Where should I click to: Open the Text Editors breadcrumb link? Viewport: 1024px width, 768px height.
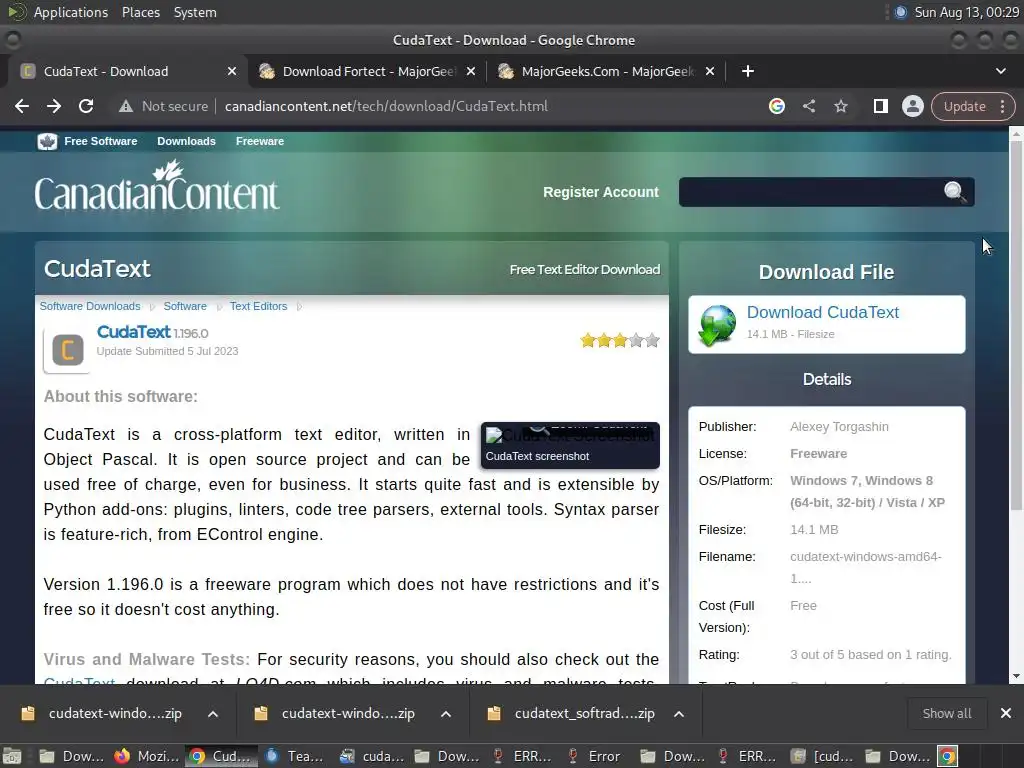[x=259, y=306]
